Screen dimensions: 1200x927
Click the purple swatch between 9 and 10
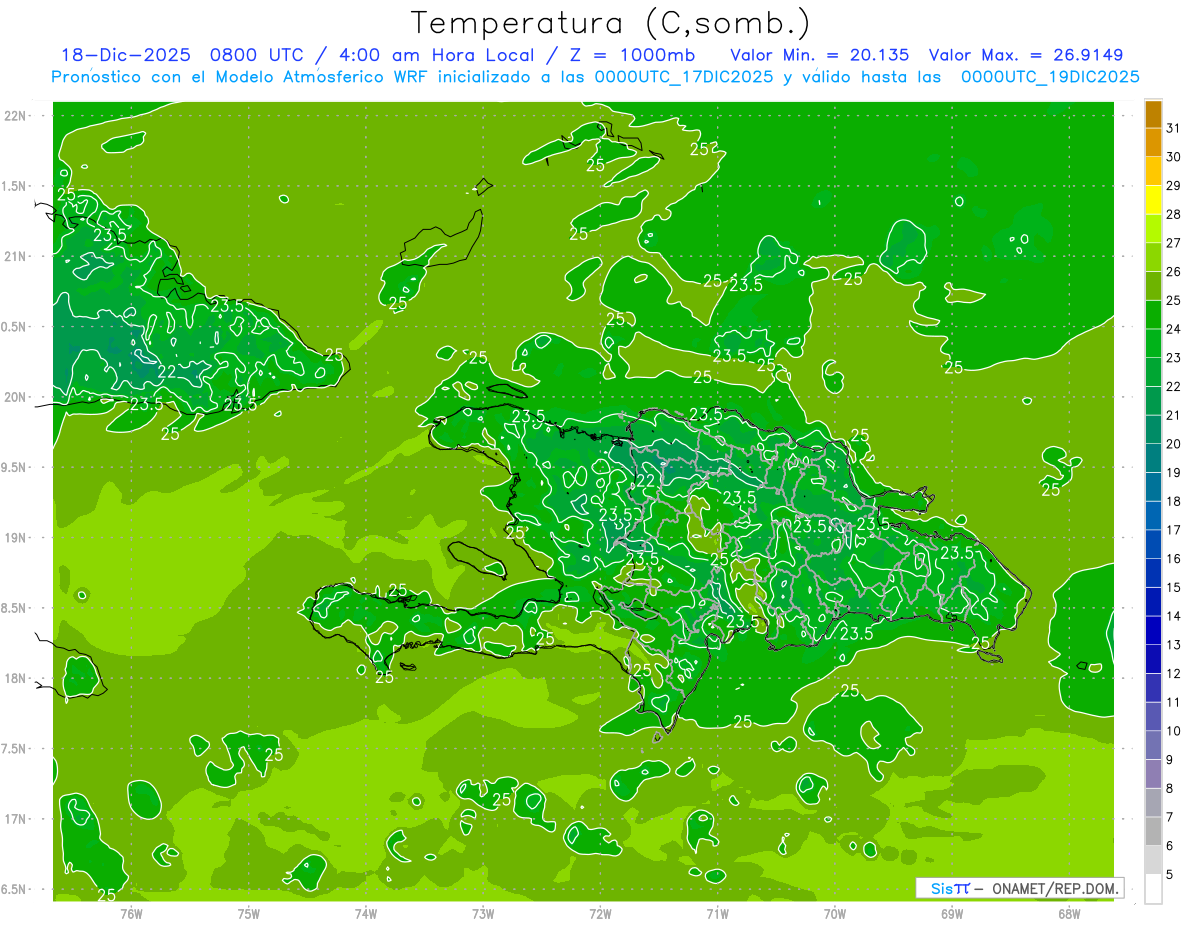(x=1153, y=745)
